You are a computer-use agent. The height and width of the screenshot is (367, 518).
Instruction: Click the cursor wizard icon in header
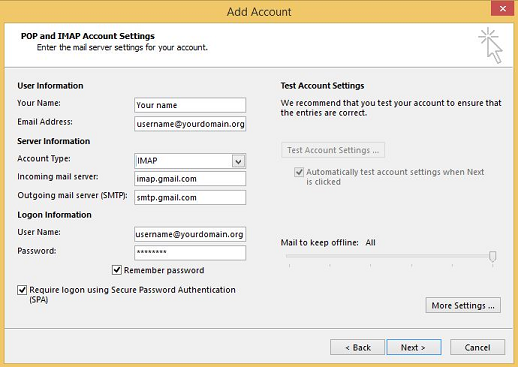491,45
